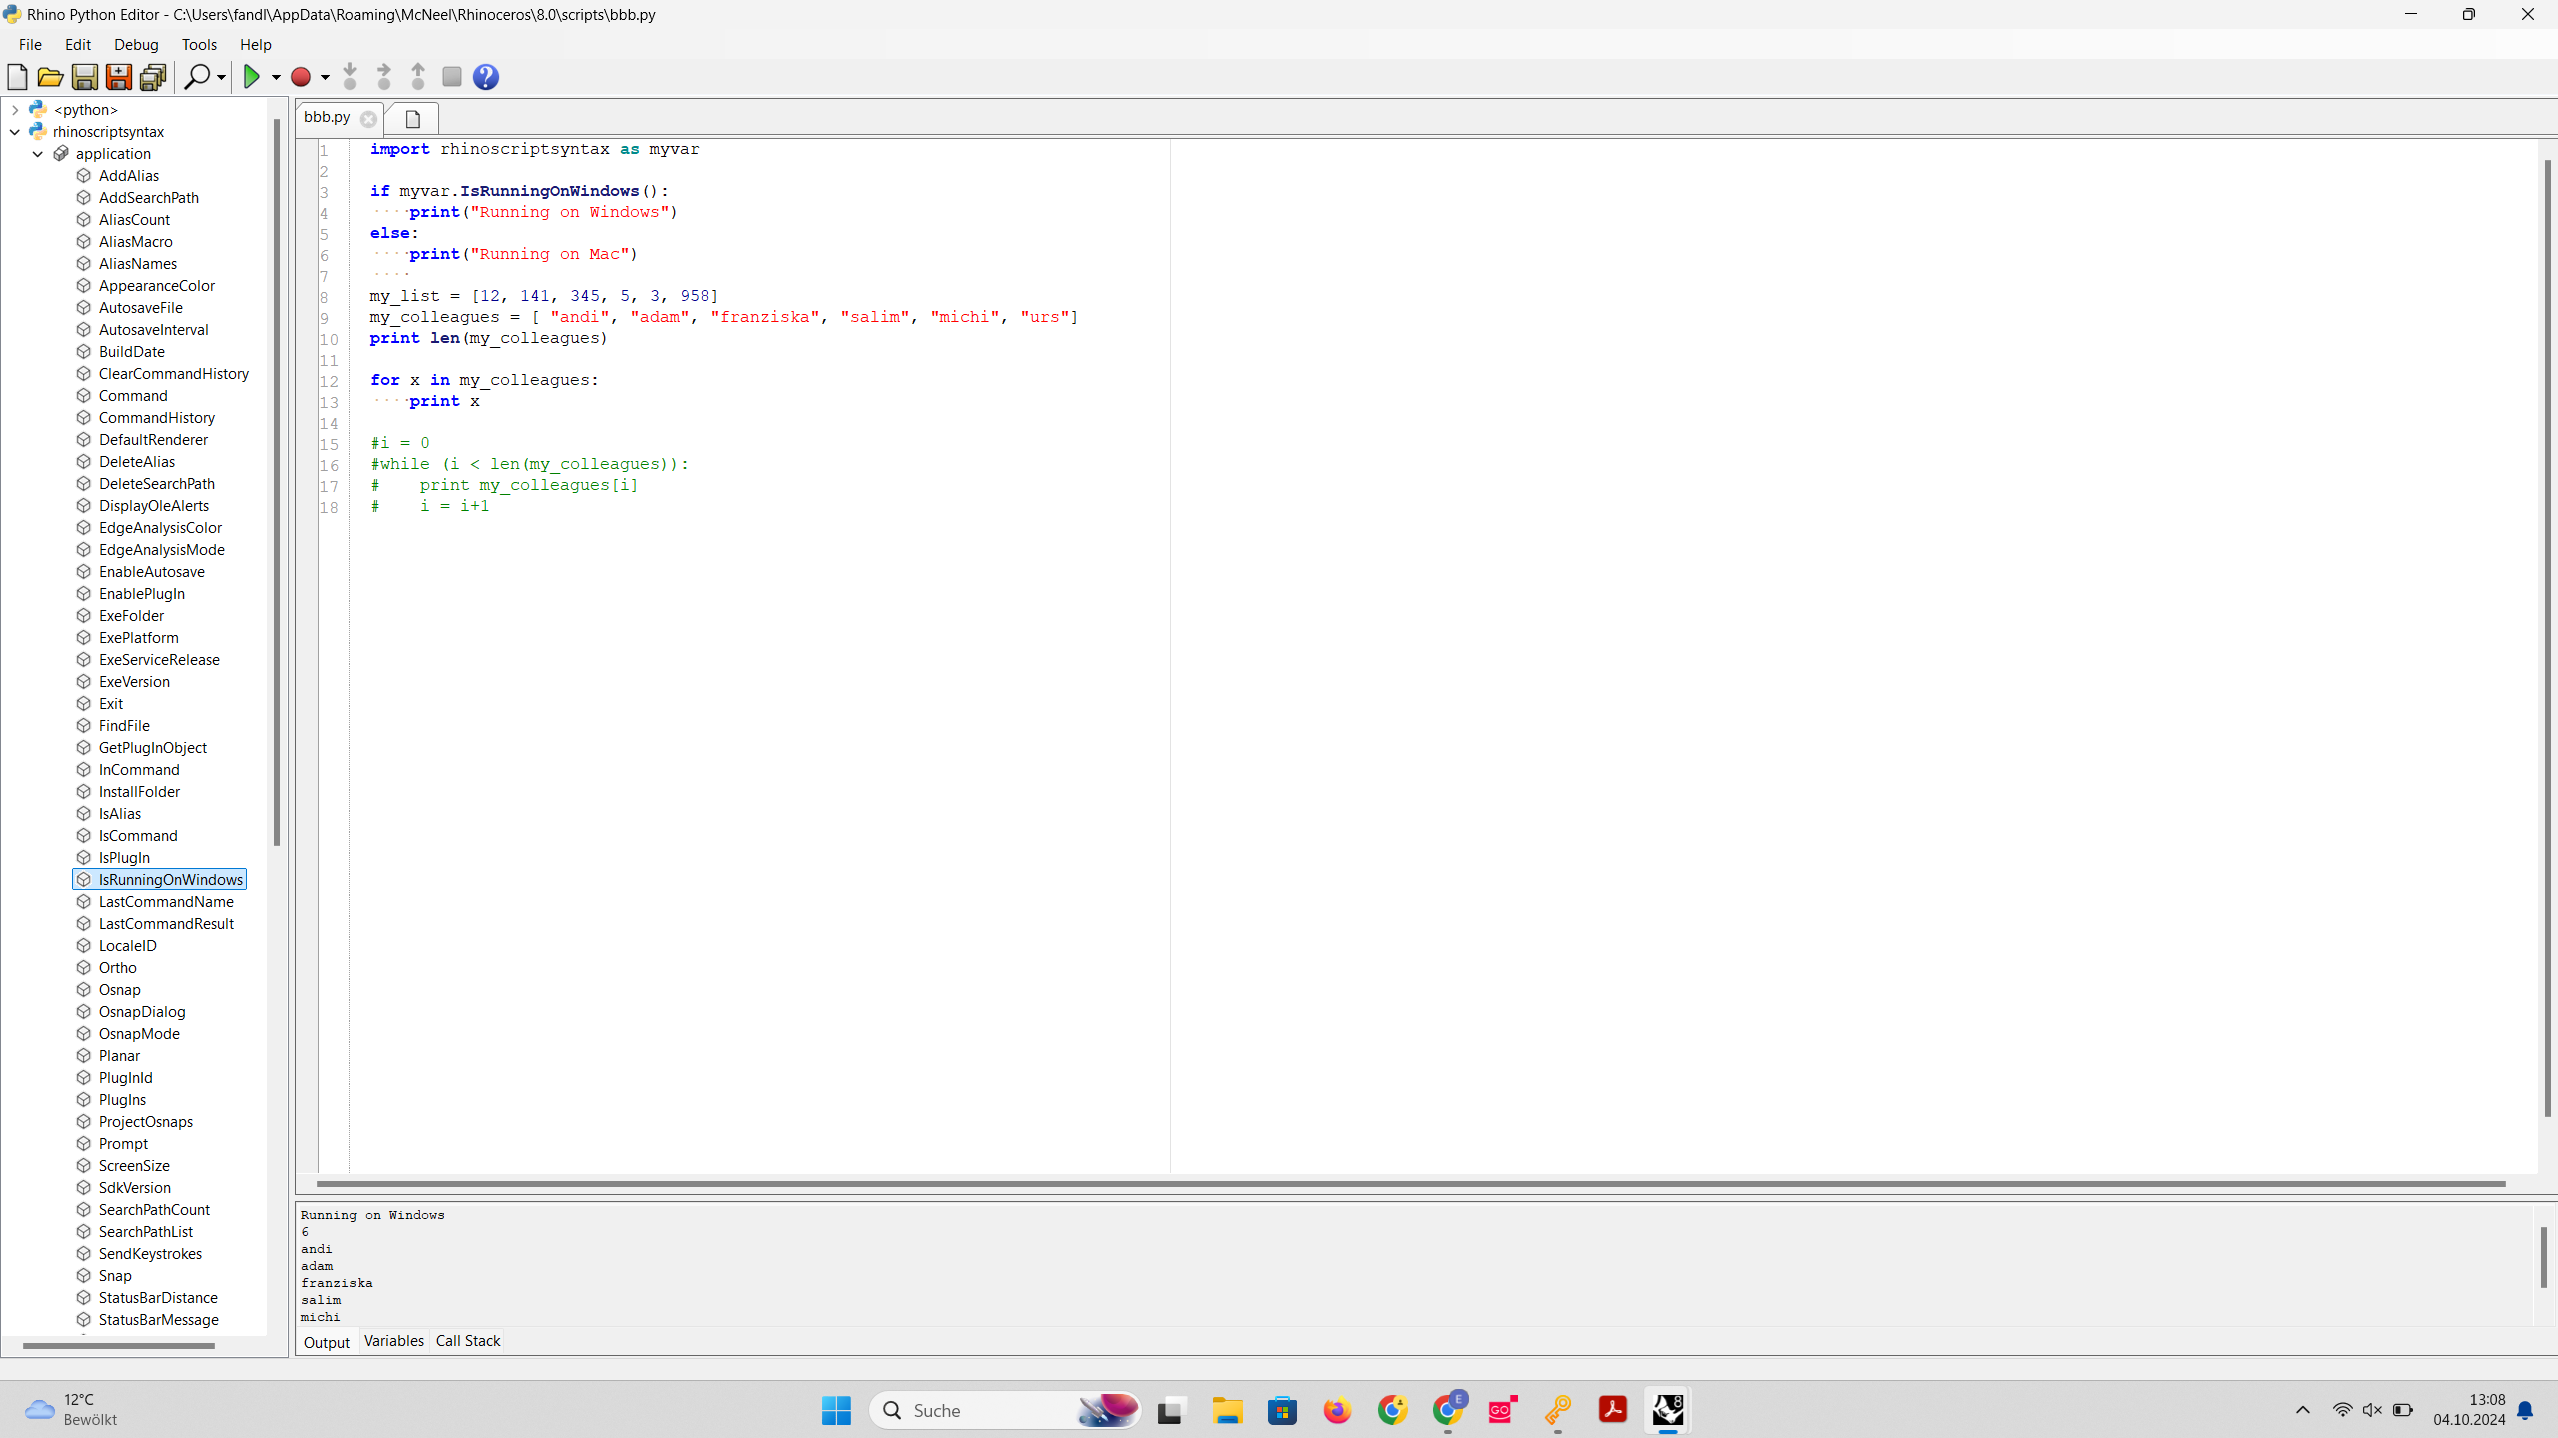Viewport: 2558px width, 1438px height.
Task: Start debugging with the record button
Action: (301, 77)
